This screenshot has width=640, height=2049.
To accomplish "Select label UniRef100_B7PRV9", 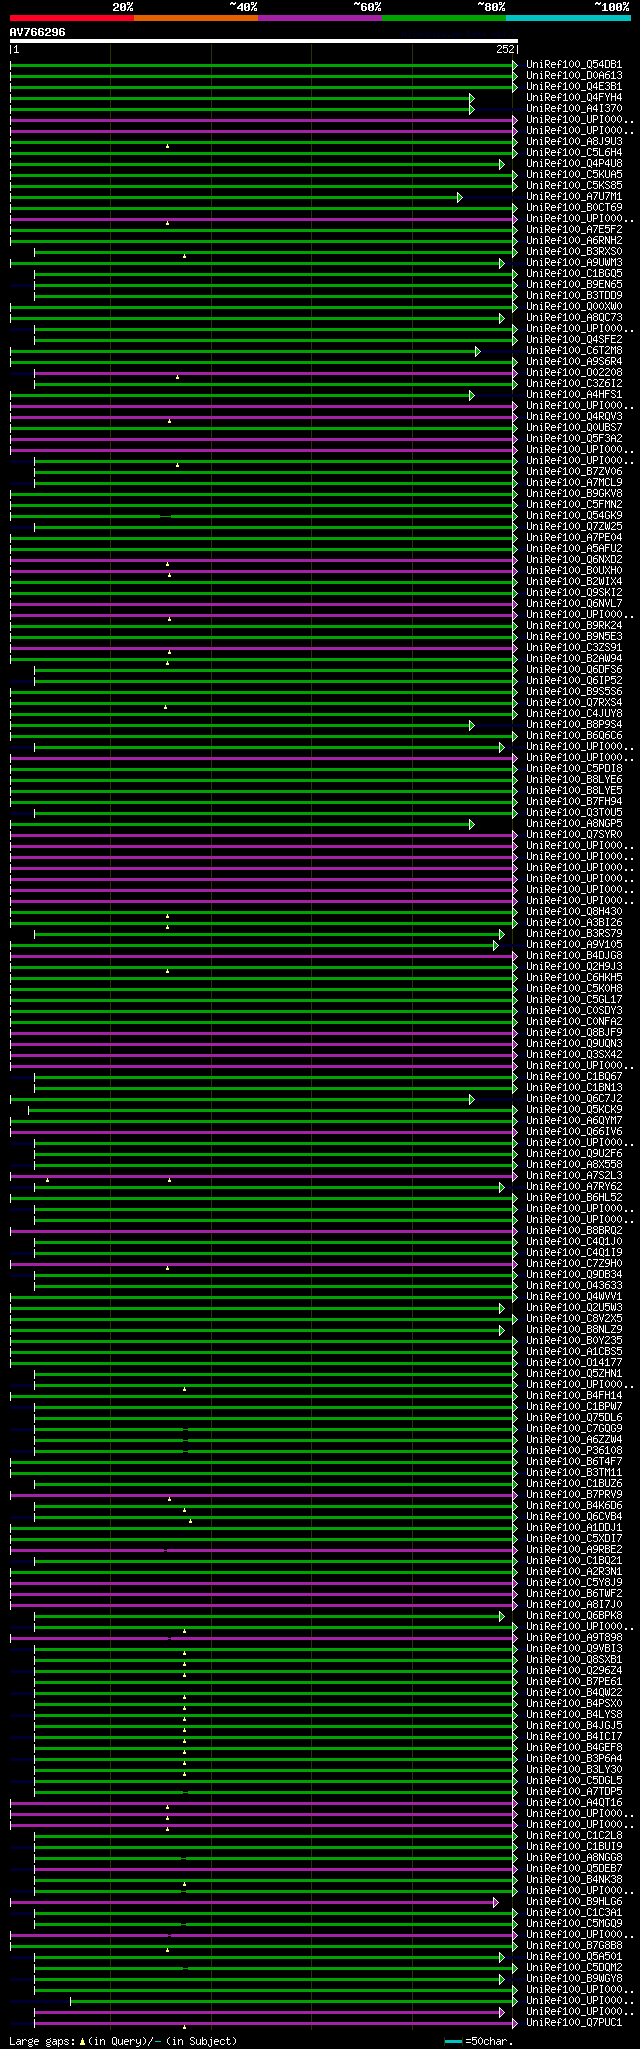I will (x=574, y=1495).
